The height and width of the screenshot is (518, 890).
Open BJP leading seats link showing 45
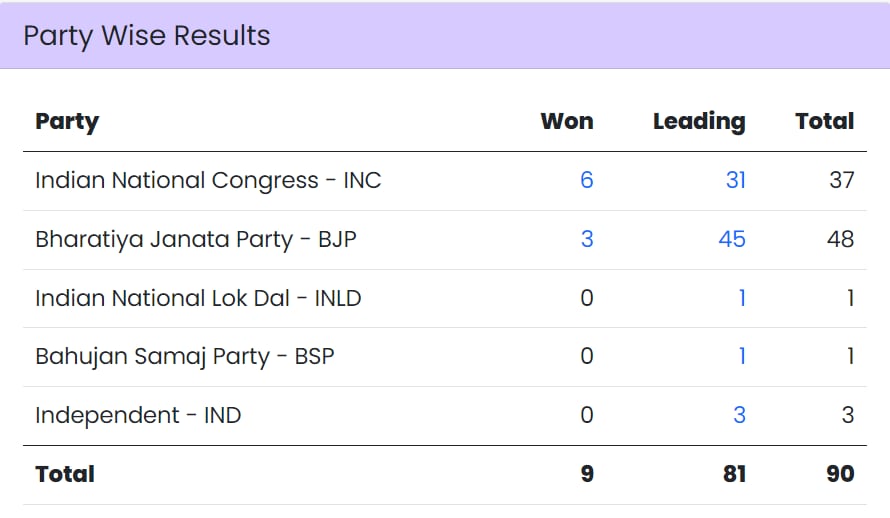(x=732, y=240)
